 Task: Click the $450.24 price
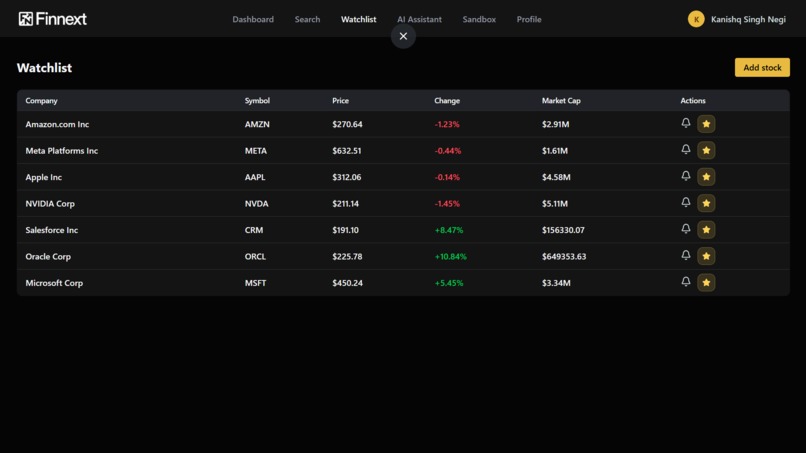pyautogui.click(x=347, y=283)
